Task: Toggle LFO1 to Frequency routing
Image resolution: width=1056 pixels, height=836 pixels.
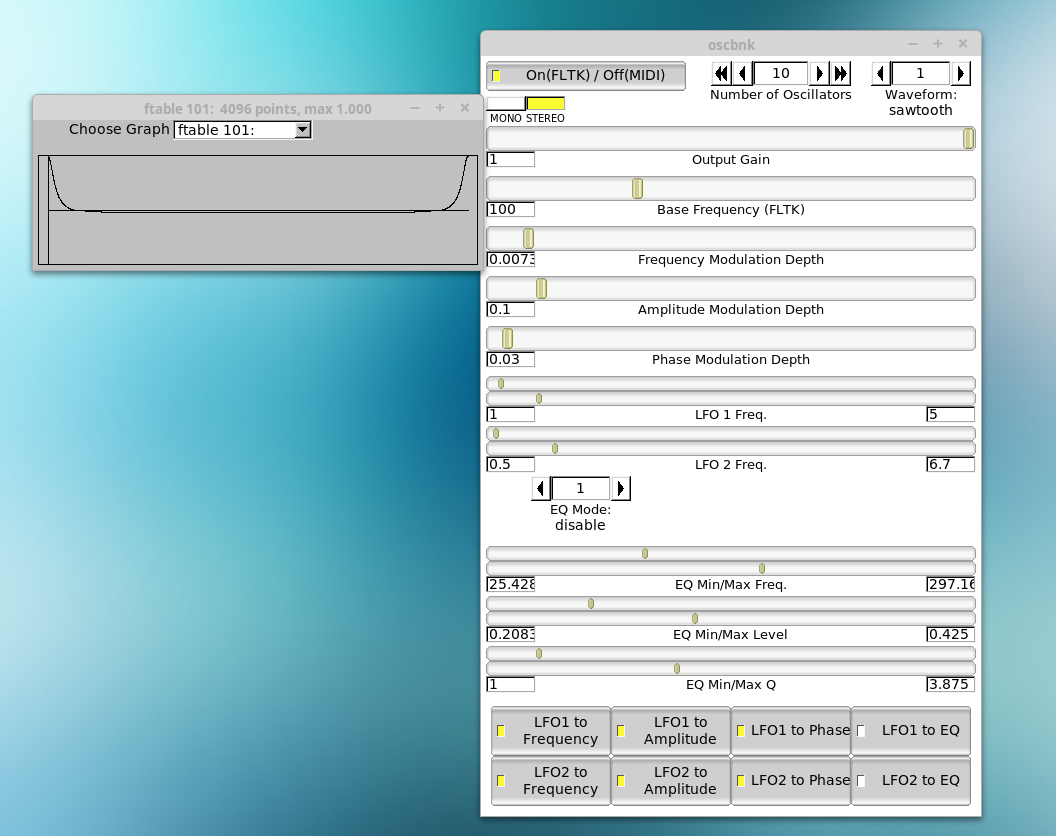Action: 551,730
